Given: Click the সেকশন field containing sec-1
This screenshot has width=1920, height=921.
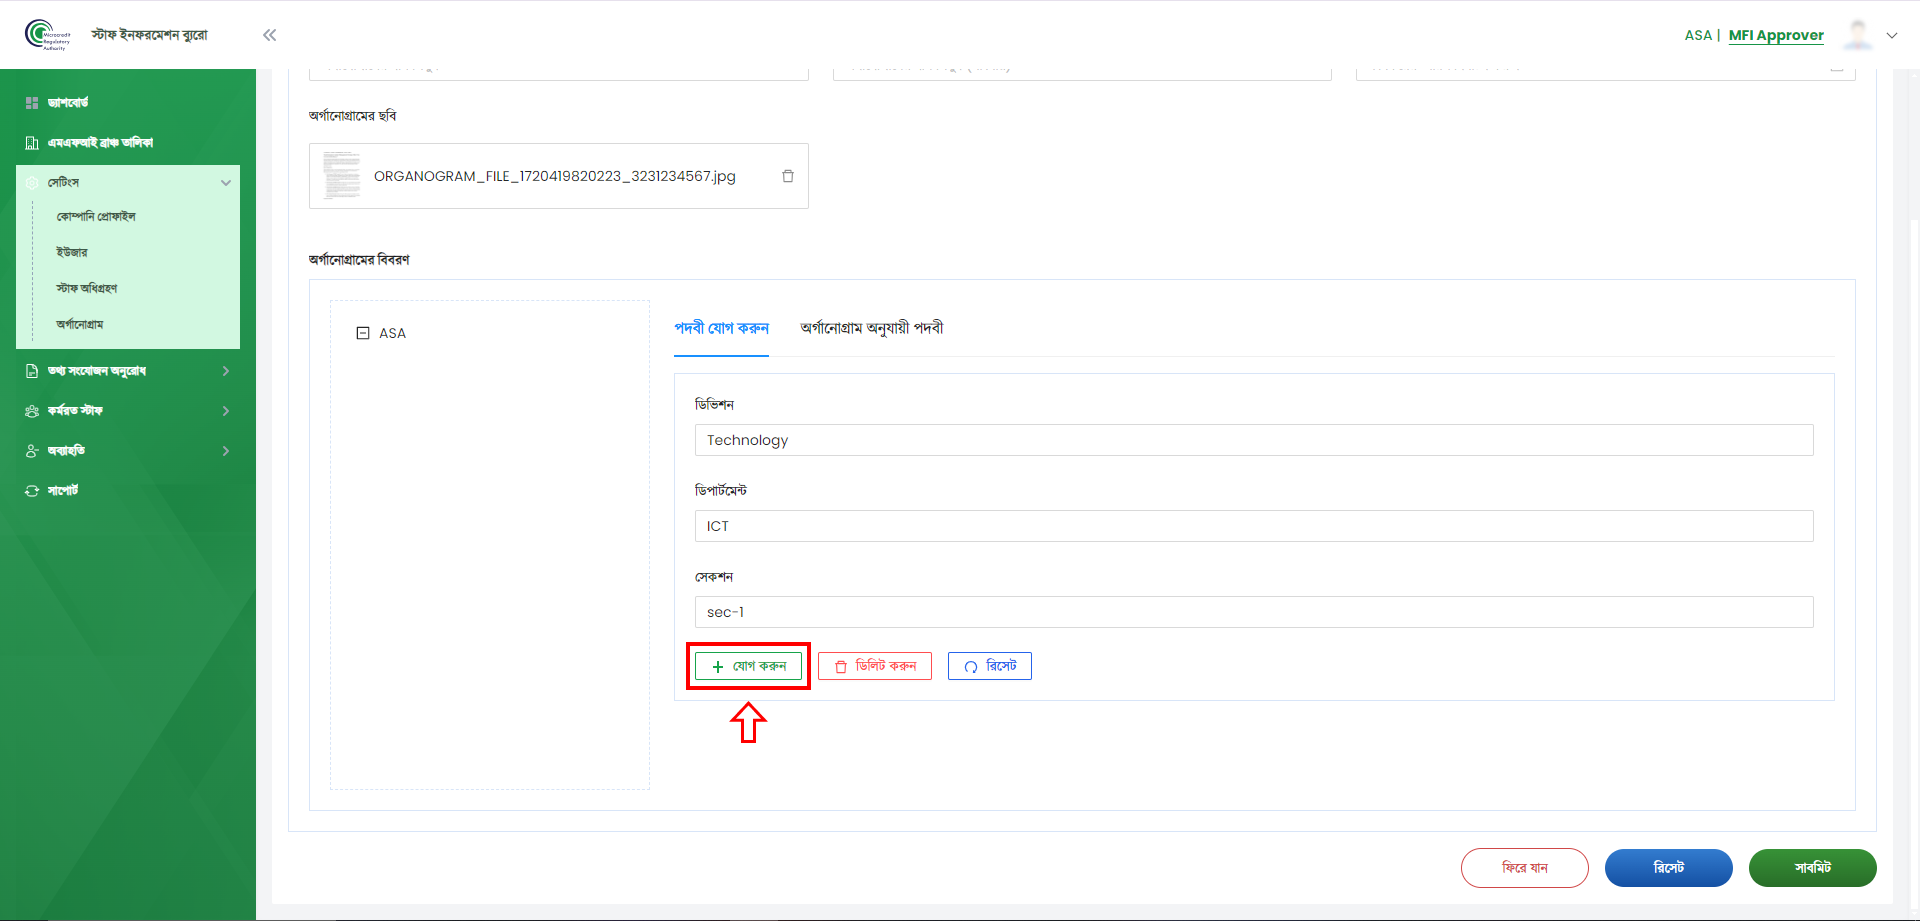Looking at the screenshot, I should click(x=1254, y=612).
